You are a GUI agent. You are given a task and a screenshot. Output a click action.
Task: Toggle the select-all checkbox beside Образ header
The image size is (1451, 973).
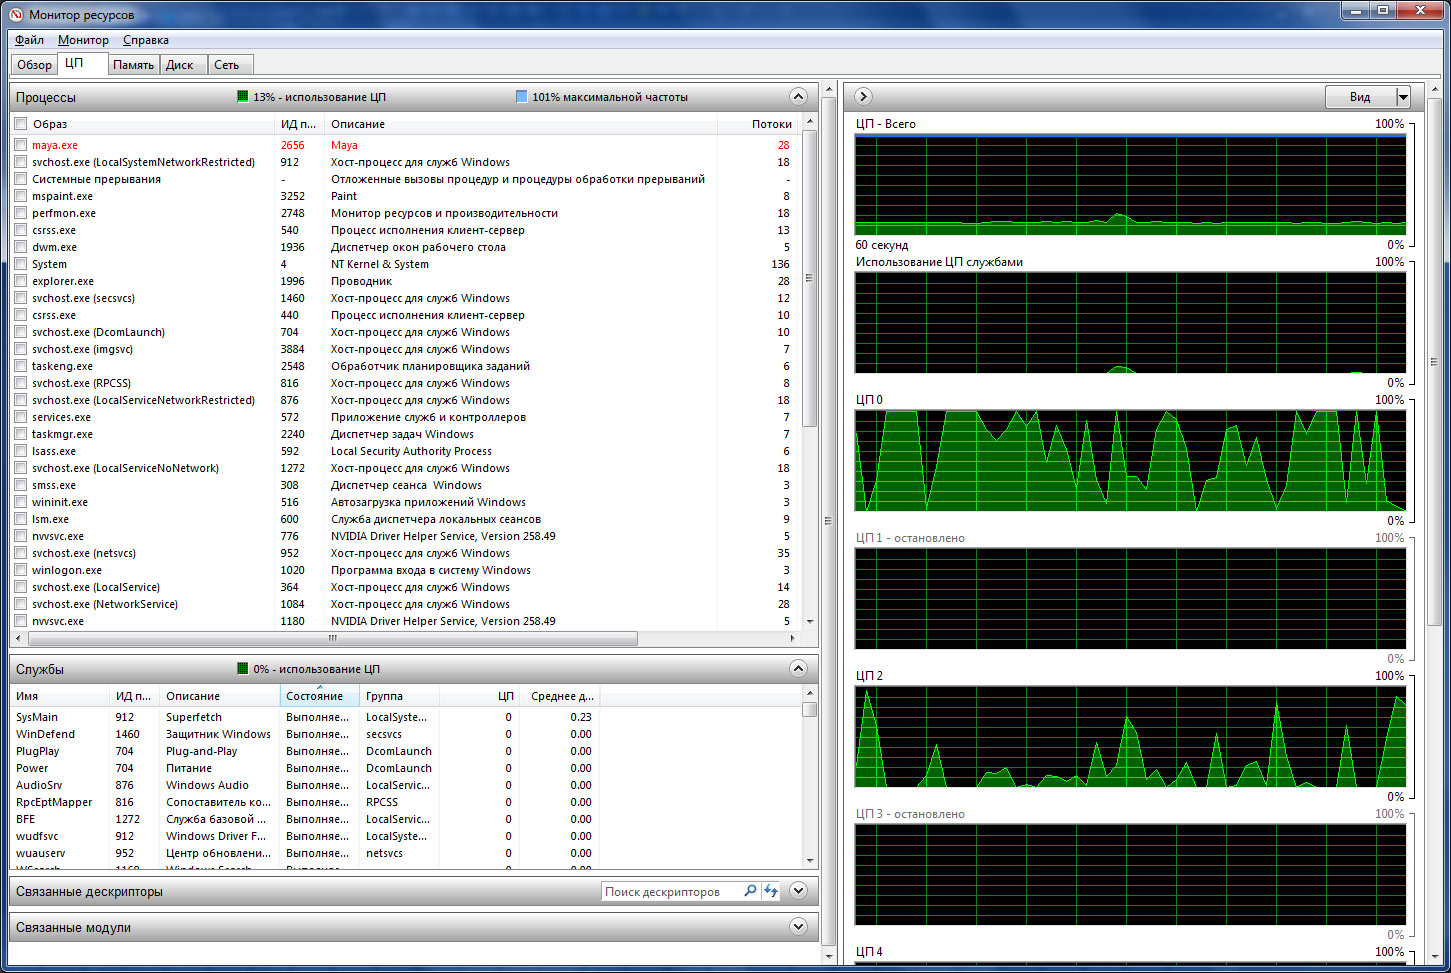point(21,124)
